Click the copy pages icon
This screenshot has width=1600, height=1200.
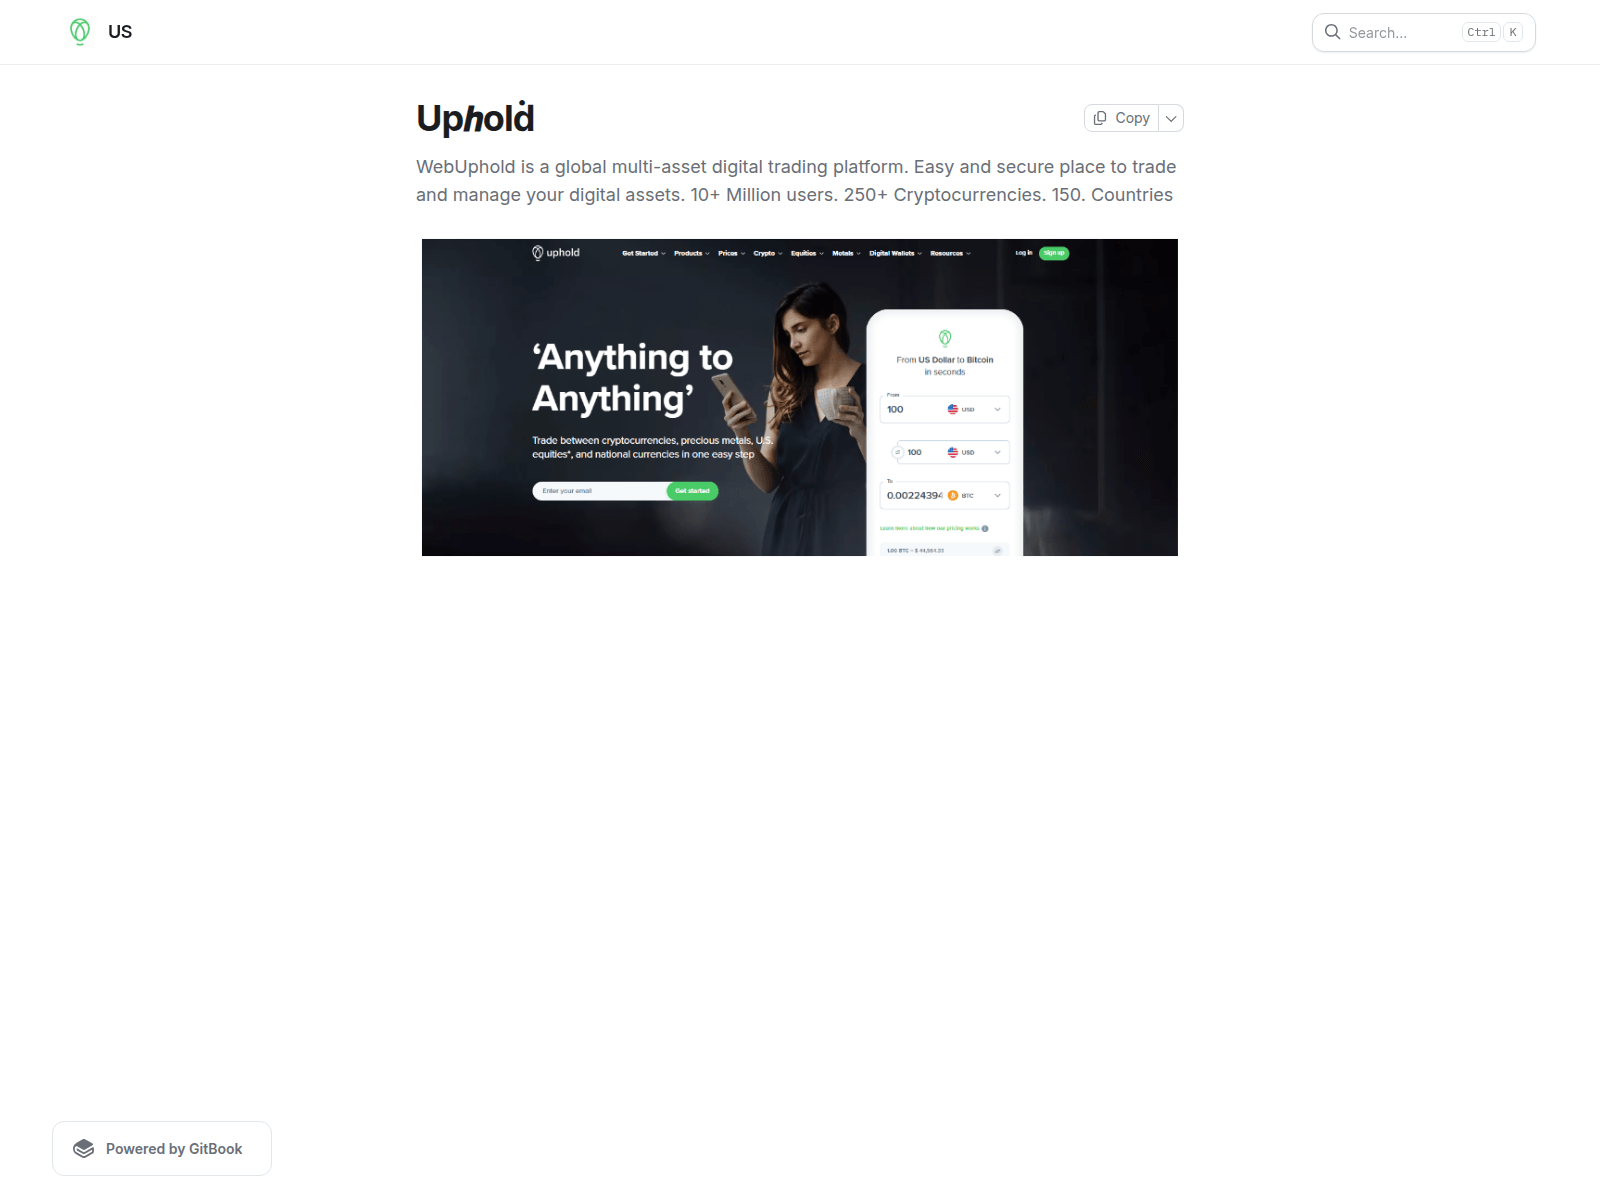(x=1100, y=118)
